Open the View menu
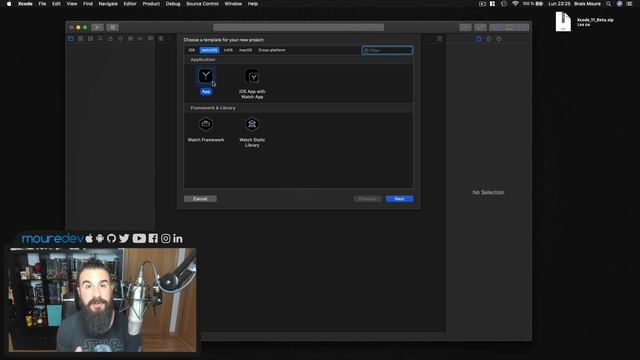The height and width of the screenshot is (360, 640). [72, 4]
